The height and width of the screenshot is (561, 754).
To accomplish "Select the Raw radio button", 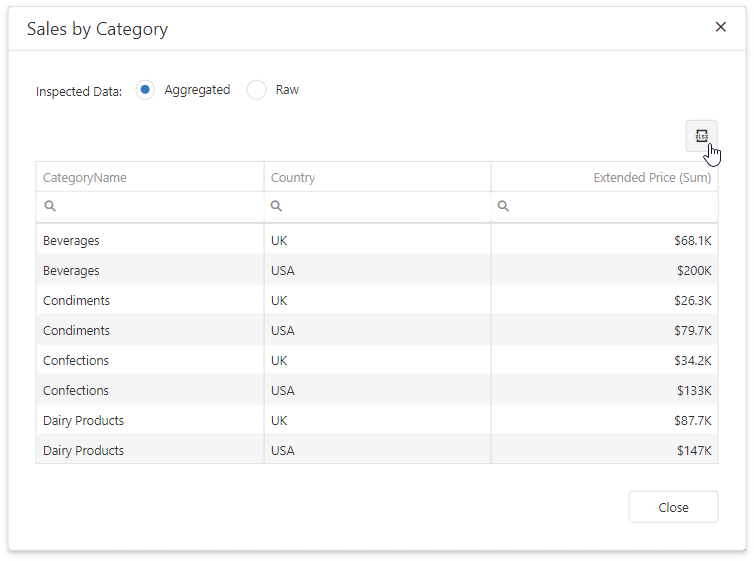I will click(x=257, y=90).
